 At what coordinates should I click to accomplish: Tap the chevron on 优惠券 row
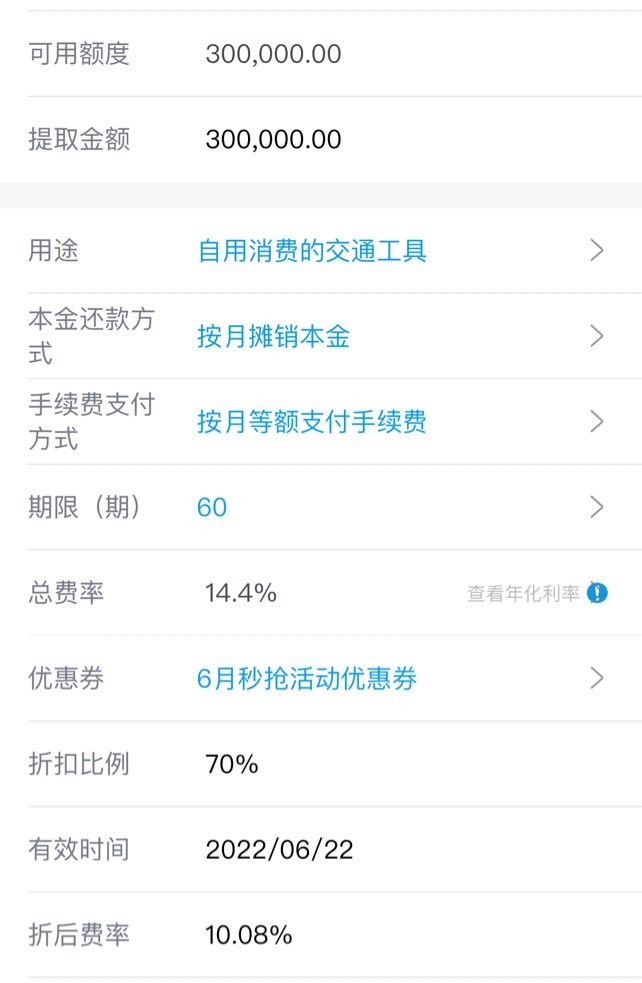597,678
